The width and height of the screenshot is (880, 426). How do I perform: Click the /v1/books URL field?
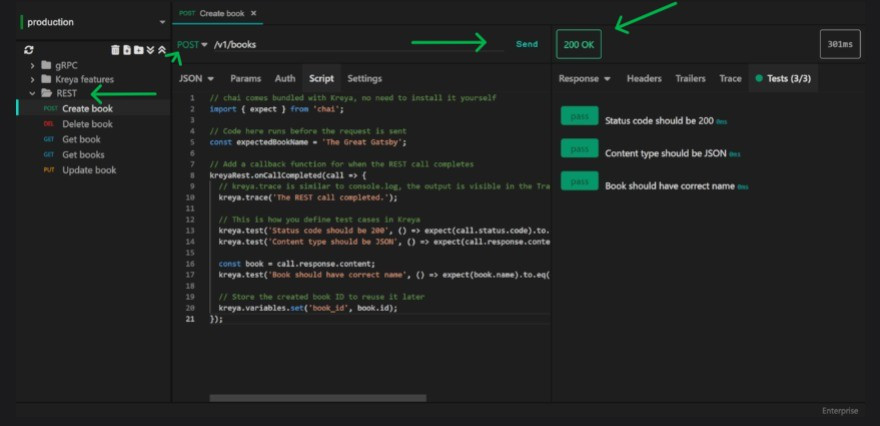(359, 44)
